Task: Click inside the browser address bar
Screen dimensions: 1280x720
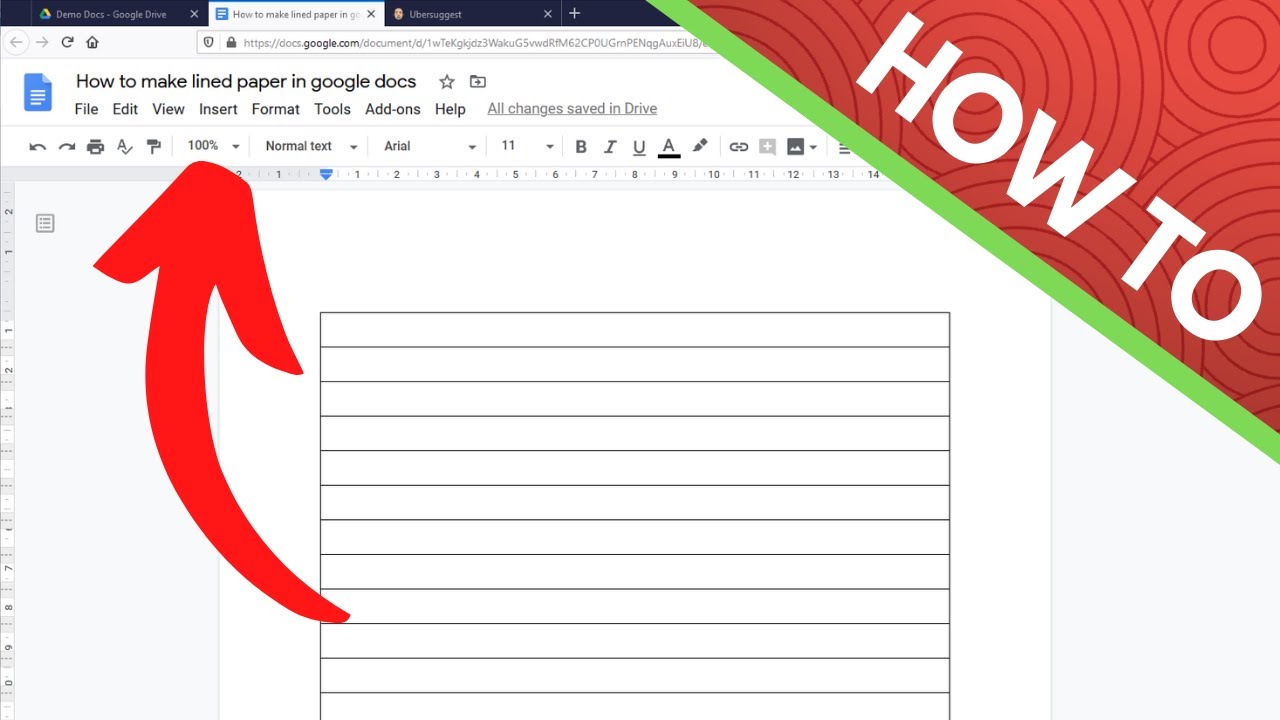Action: pos(400,42)
